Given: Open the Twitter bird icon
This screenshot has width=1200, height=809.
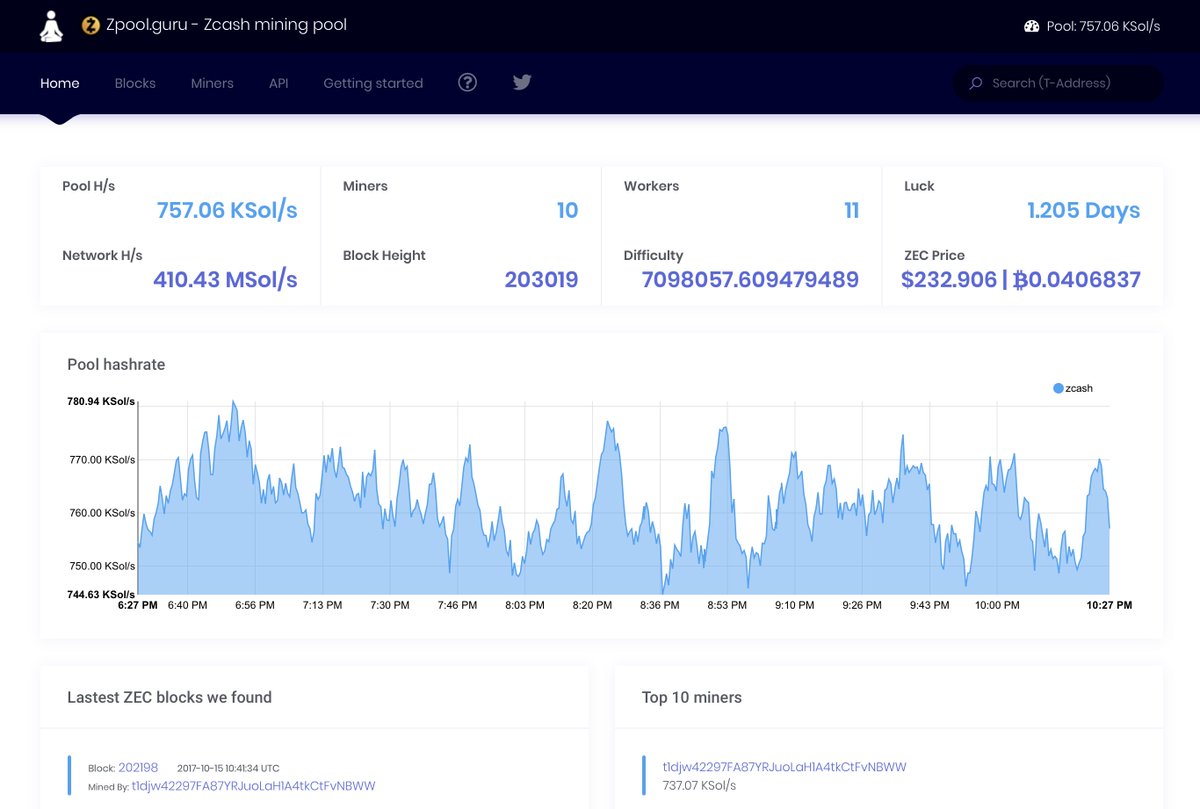Looking at the screenshot, I should coord(522,82).
